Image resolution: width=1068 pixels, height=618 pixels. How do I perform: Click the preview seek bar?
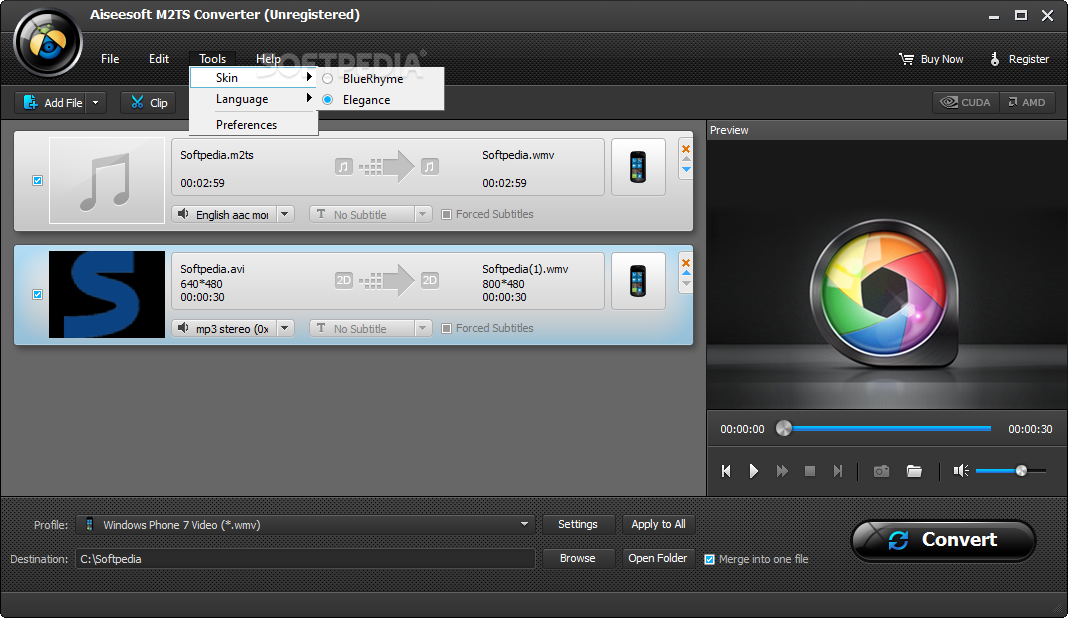[886, 429]
